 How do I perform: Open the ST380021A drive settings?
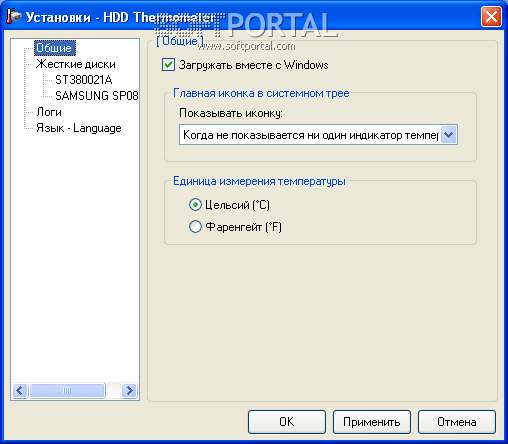point(83,80)
